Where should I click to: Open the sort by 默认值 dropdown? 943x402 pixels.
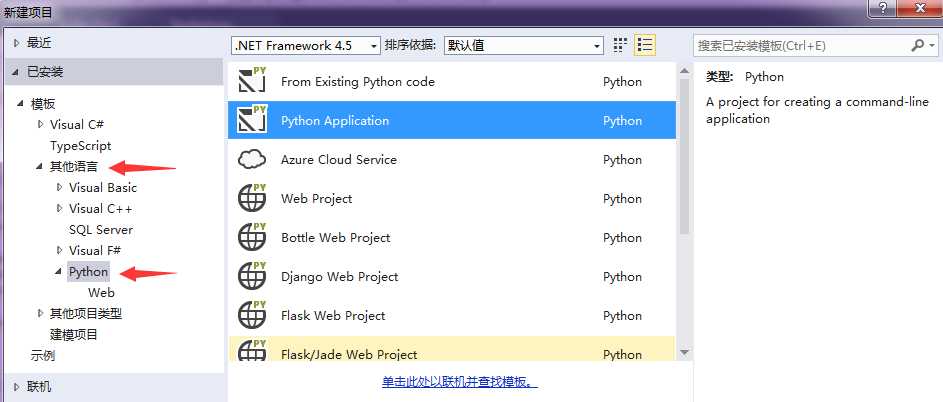point(523,45)
